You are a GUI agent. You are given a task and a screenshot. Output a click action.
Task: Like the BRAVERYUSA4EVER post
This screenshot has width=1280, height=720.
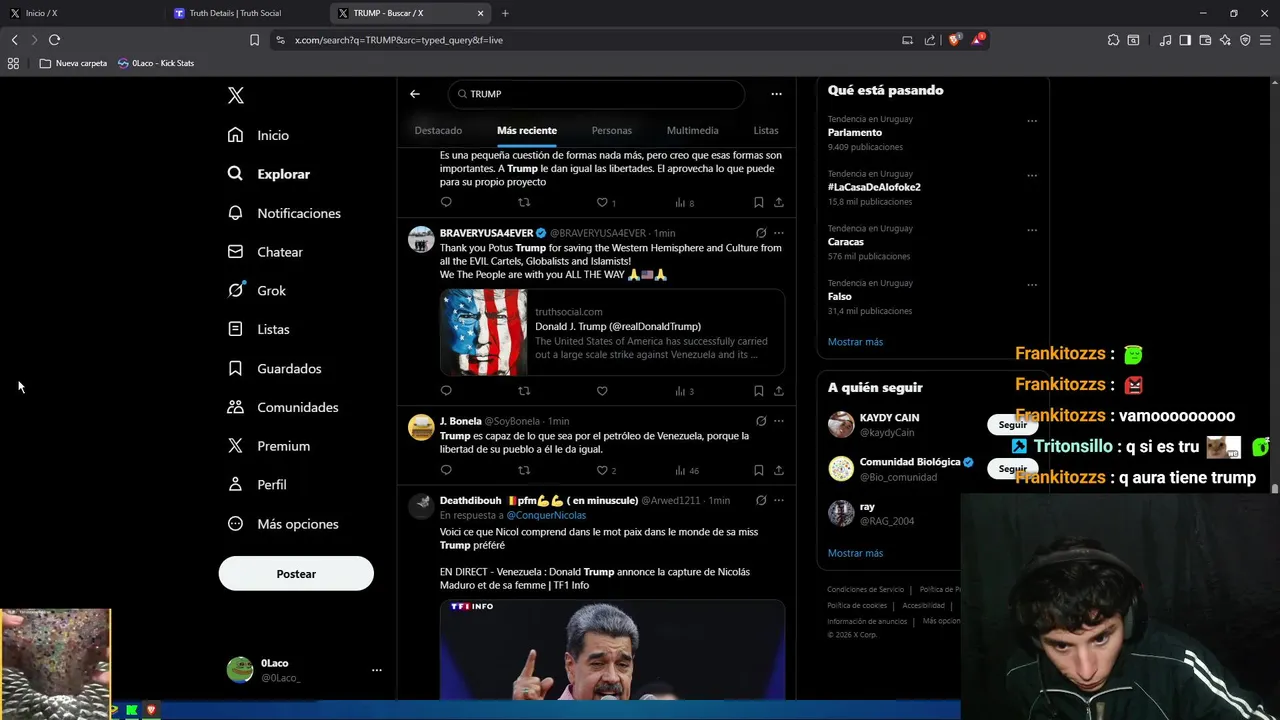tap(602, 391)
